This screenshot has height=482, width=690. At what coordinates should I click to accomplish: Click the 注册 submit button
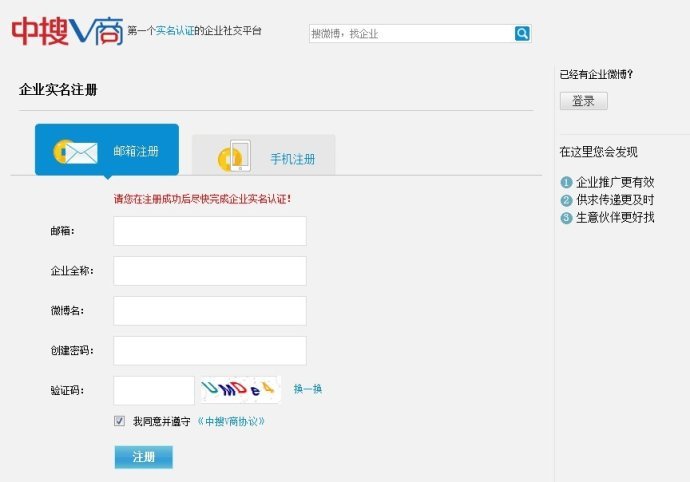(x=143, y=457)
